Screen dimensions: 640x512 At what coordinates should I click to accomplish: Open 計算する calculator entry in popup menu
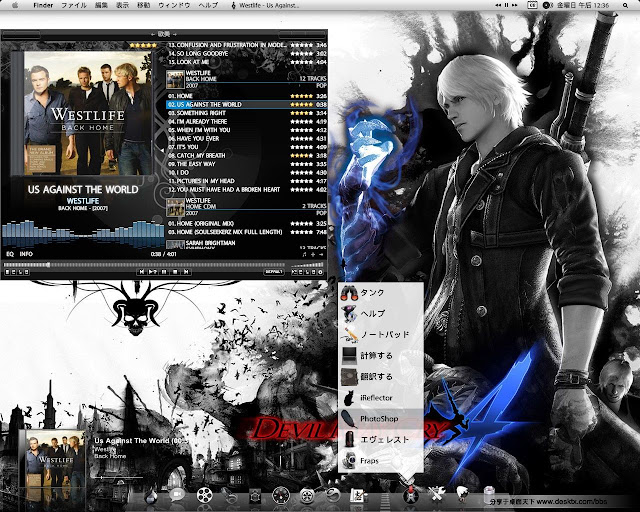coord(381,356)
